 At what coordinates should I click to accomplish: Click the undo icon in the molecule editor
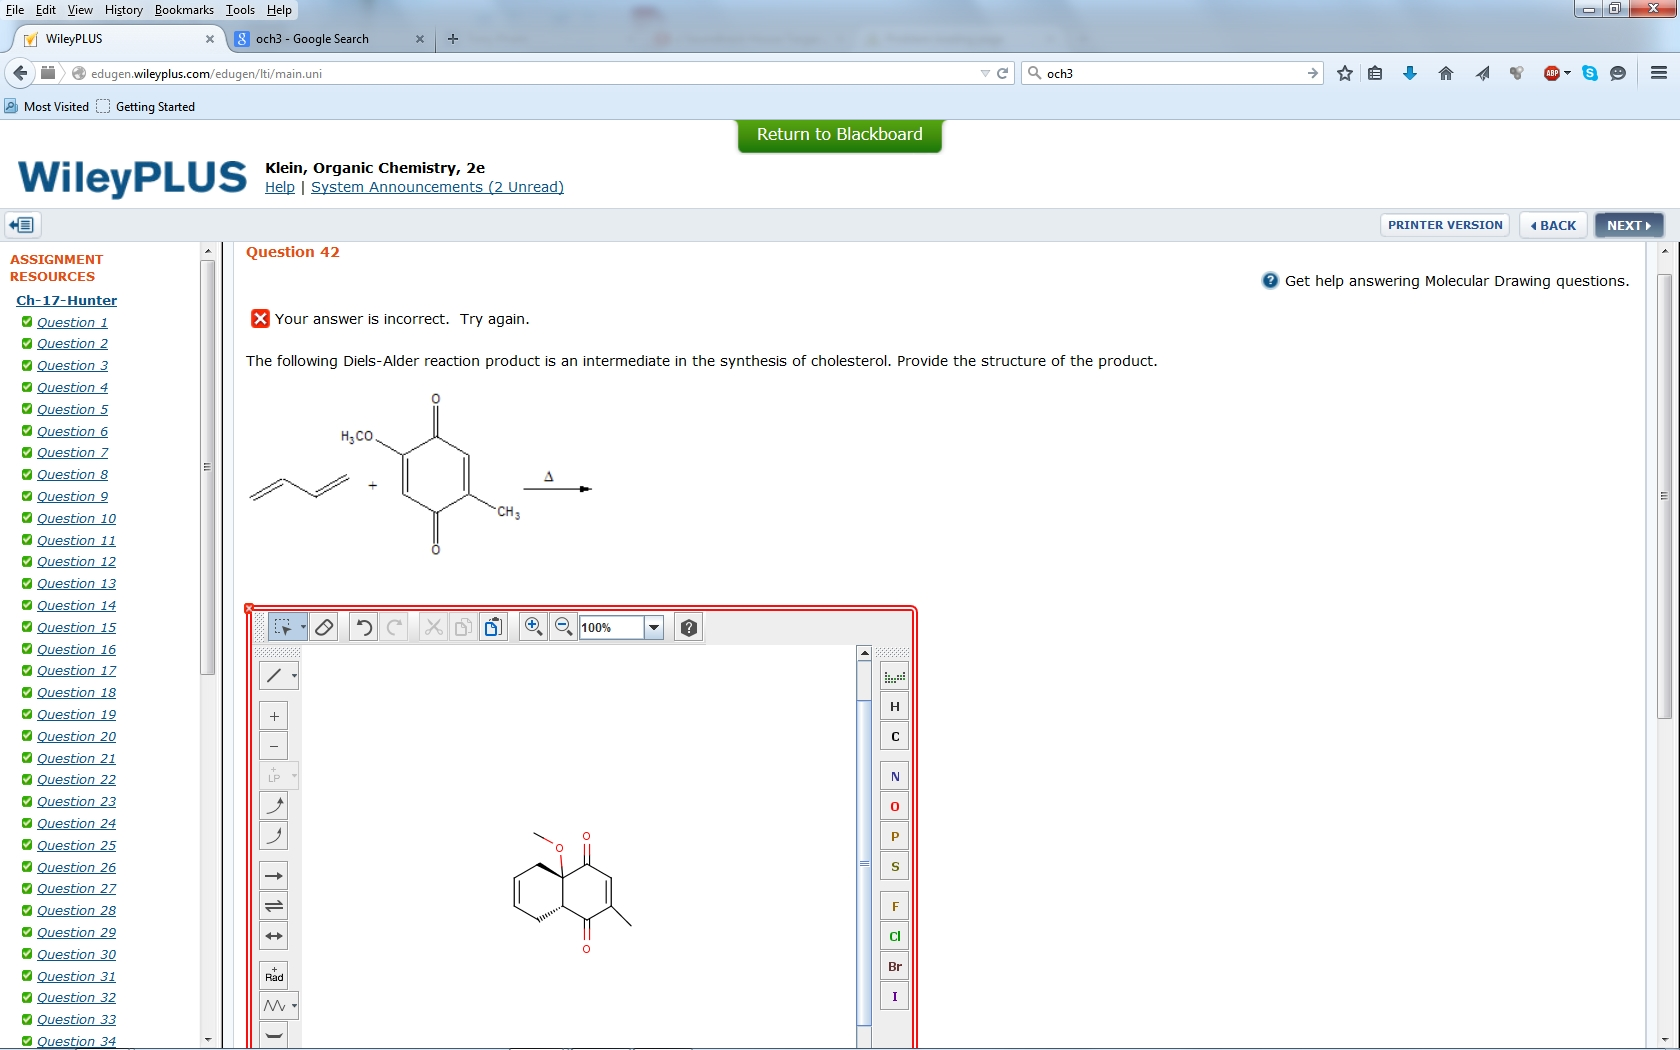[364, 627]
